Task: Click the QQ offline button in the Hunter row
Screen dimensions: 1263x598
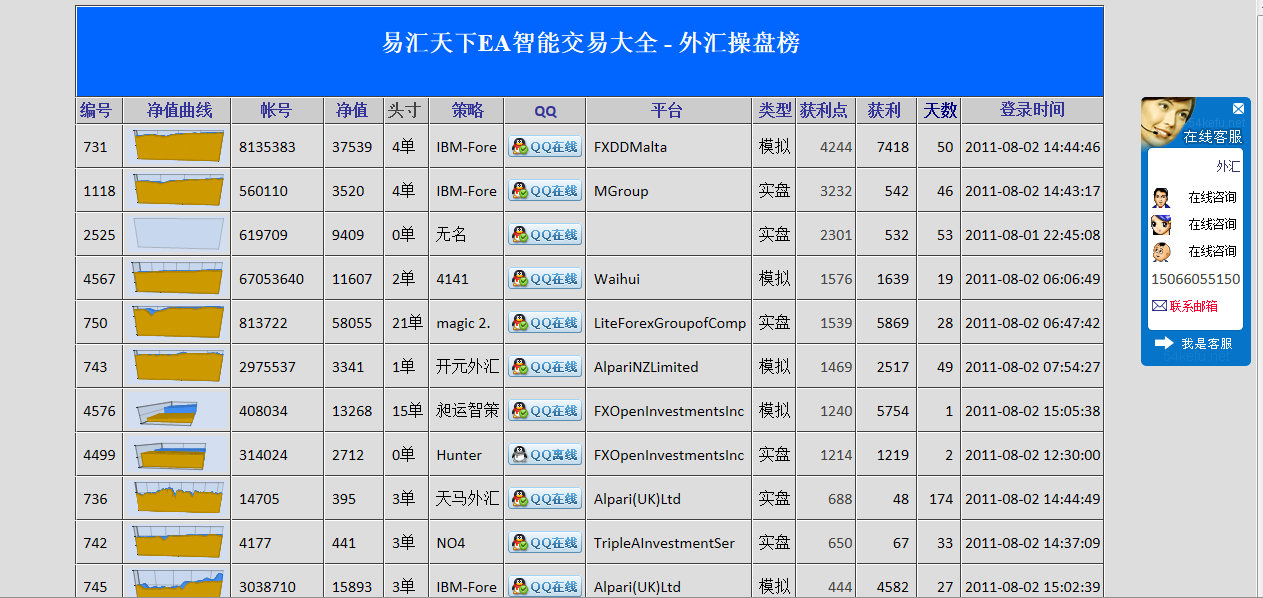Action: tap(545, 455)
